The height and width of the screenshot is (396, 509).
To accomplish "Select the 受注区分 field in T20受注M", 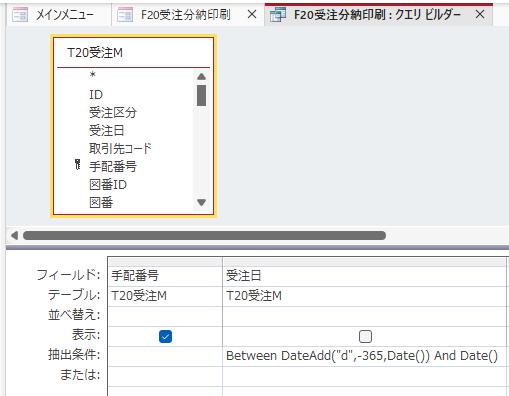I will coord(113,112).
